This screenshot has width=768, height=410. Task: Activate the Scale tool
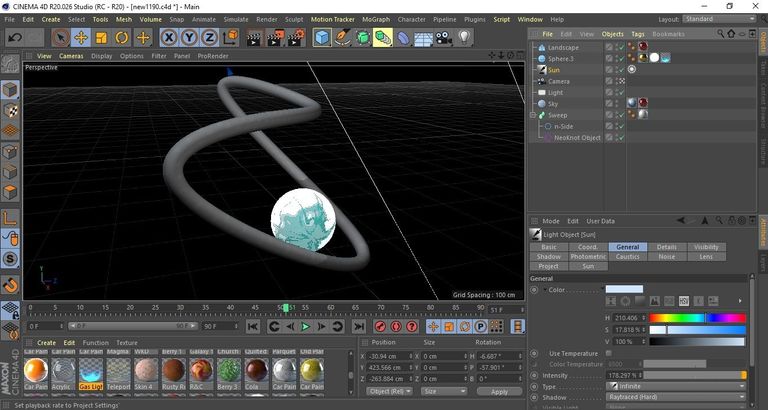(x=101, y=38)
